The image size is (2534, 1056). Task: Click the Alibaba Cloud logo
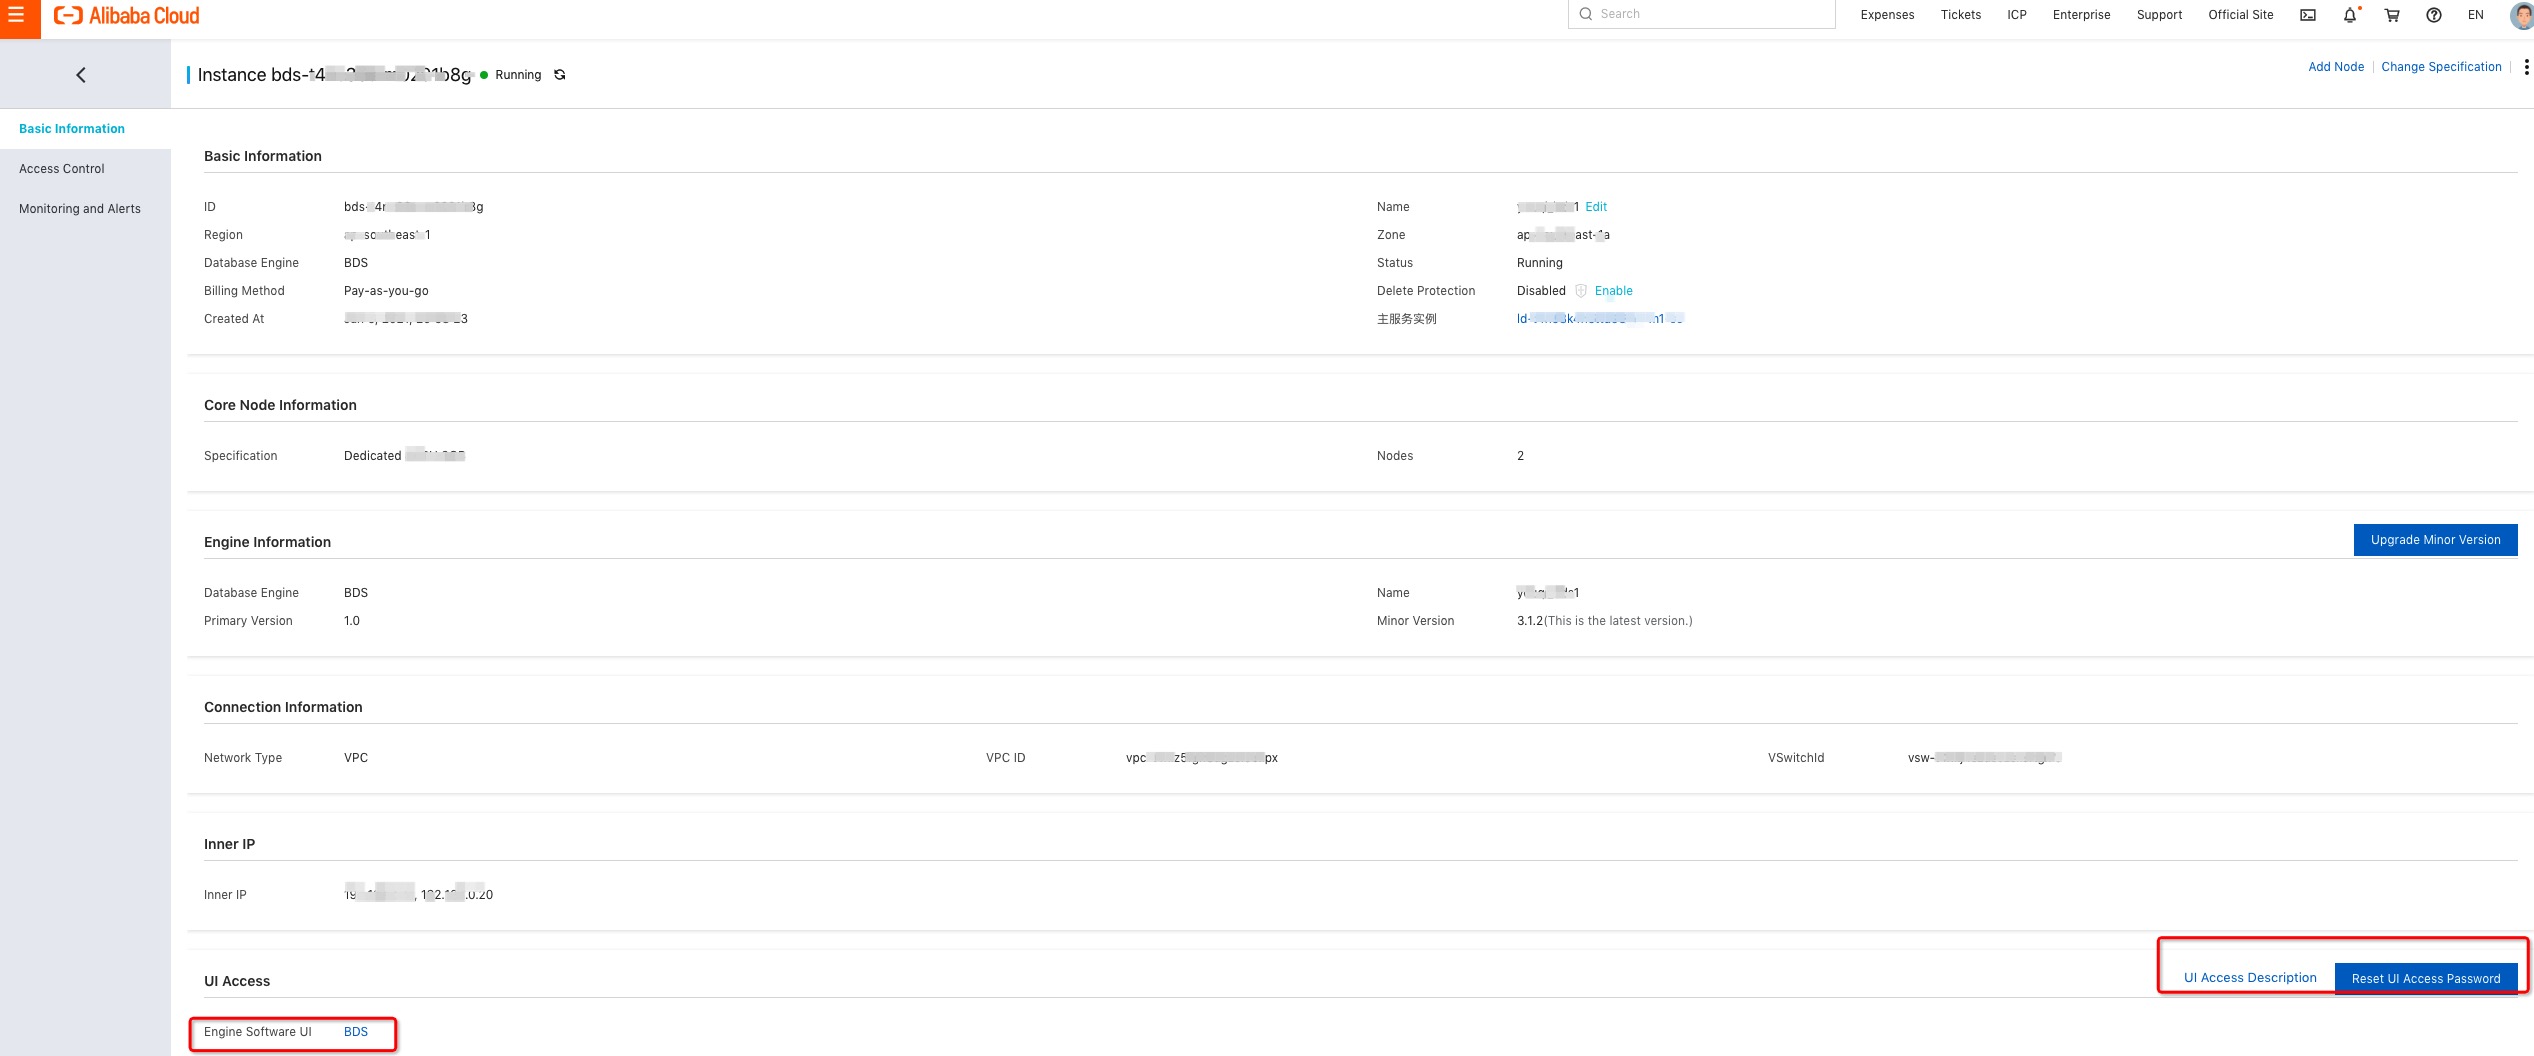125,15
